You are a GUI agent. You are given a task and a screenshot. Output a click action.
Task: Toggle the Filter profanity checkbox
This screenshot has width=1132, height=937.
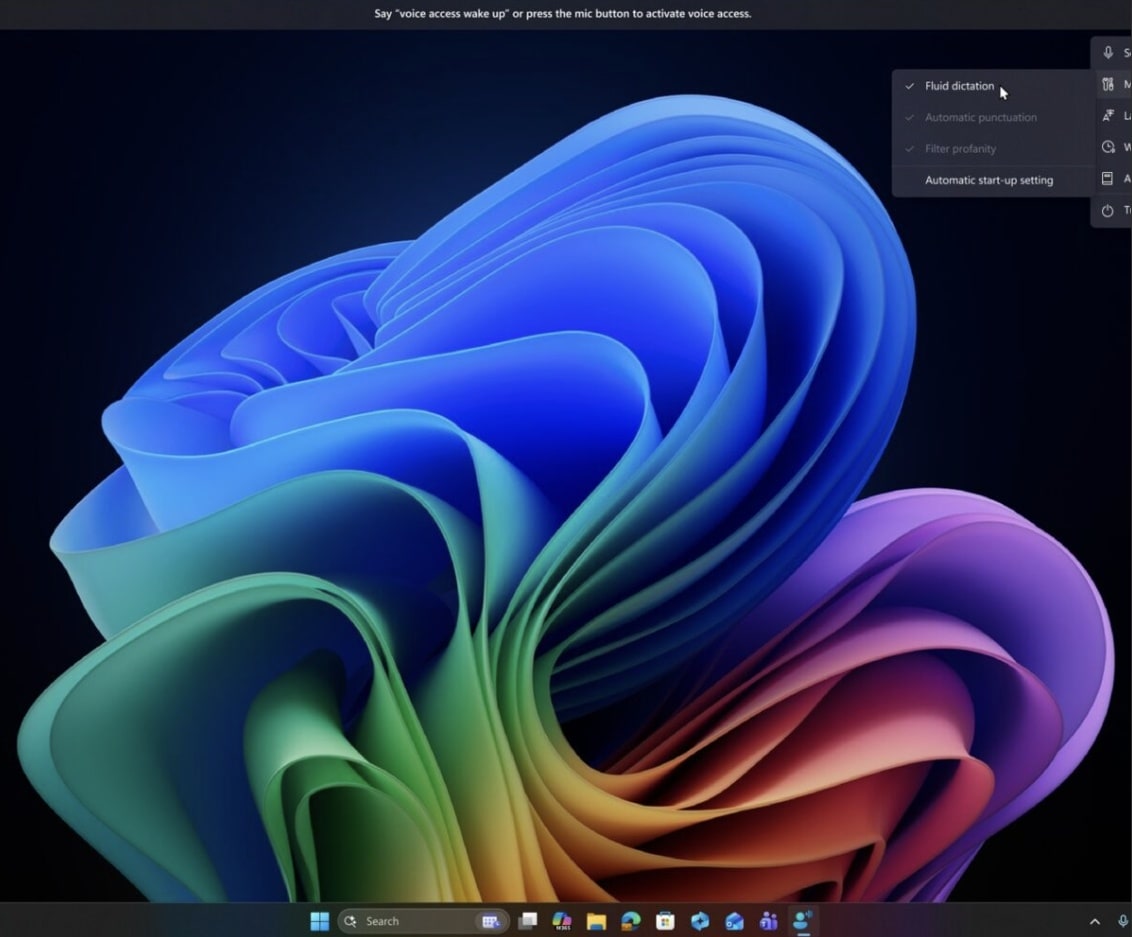961,148
